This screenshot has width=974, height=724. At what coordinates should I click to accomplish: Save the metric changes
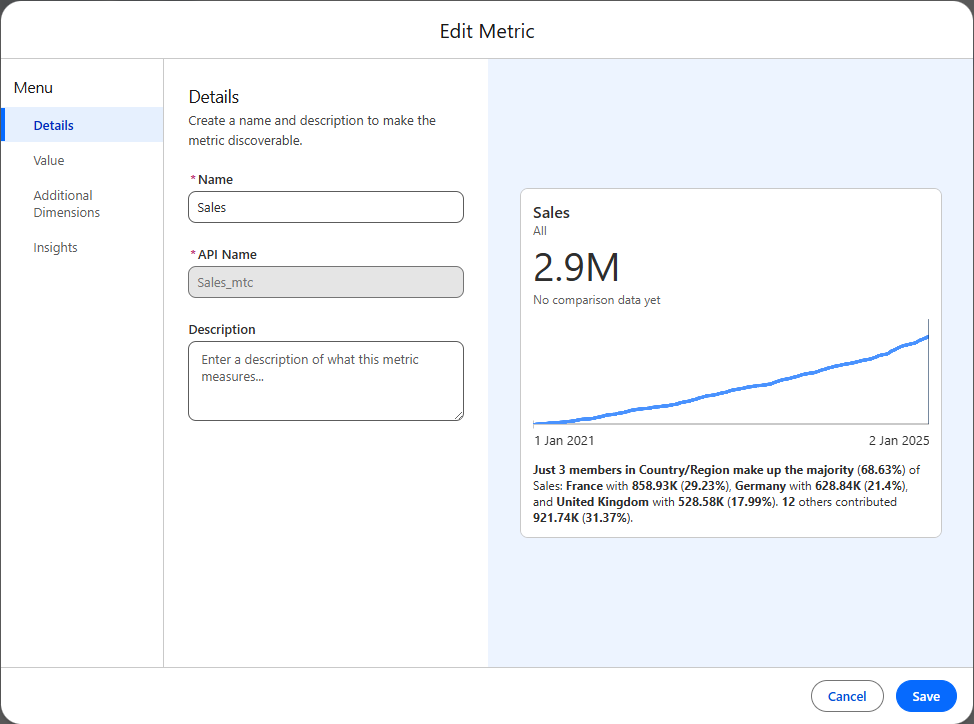[x=926, y=696]
